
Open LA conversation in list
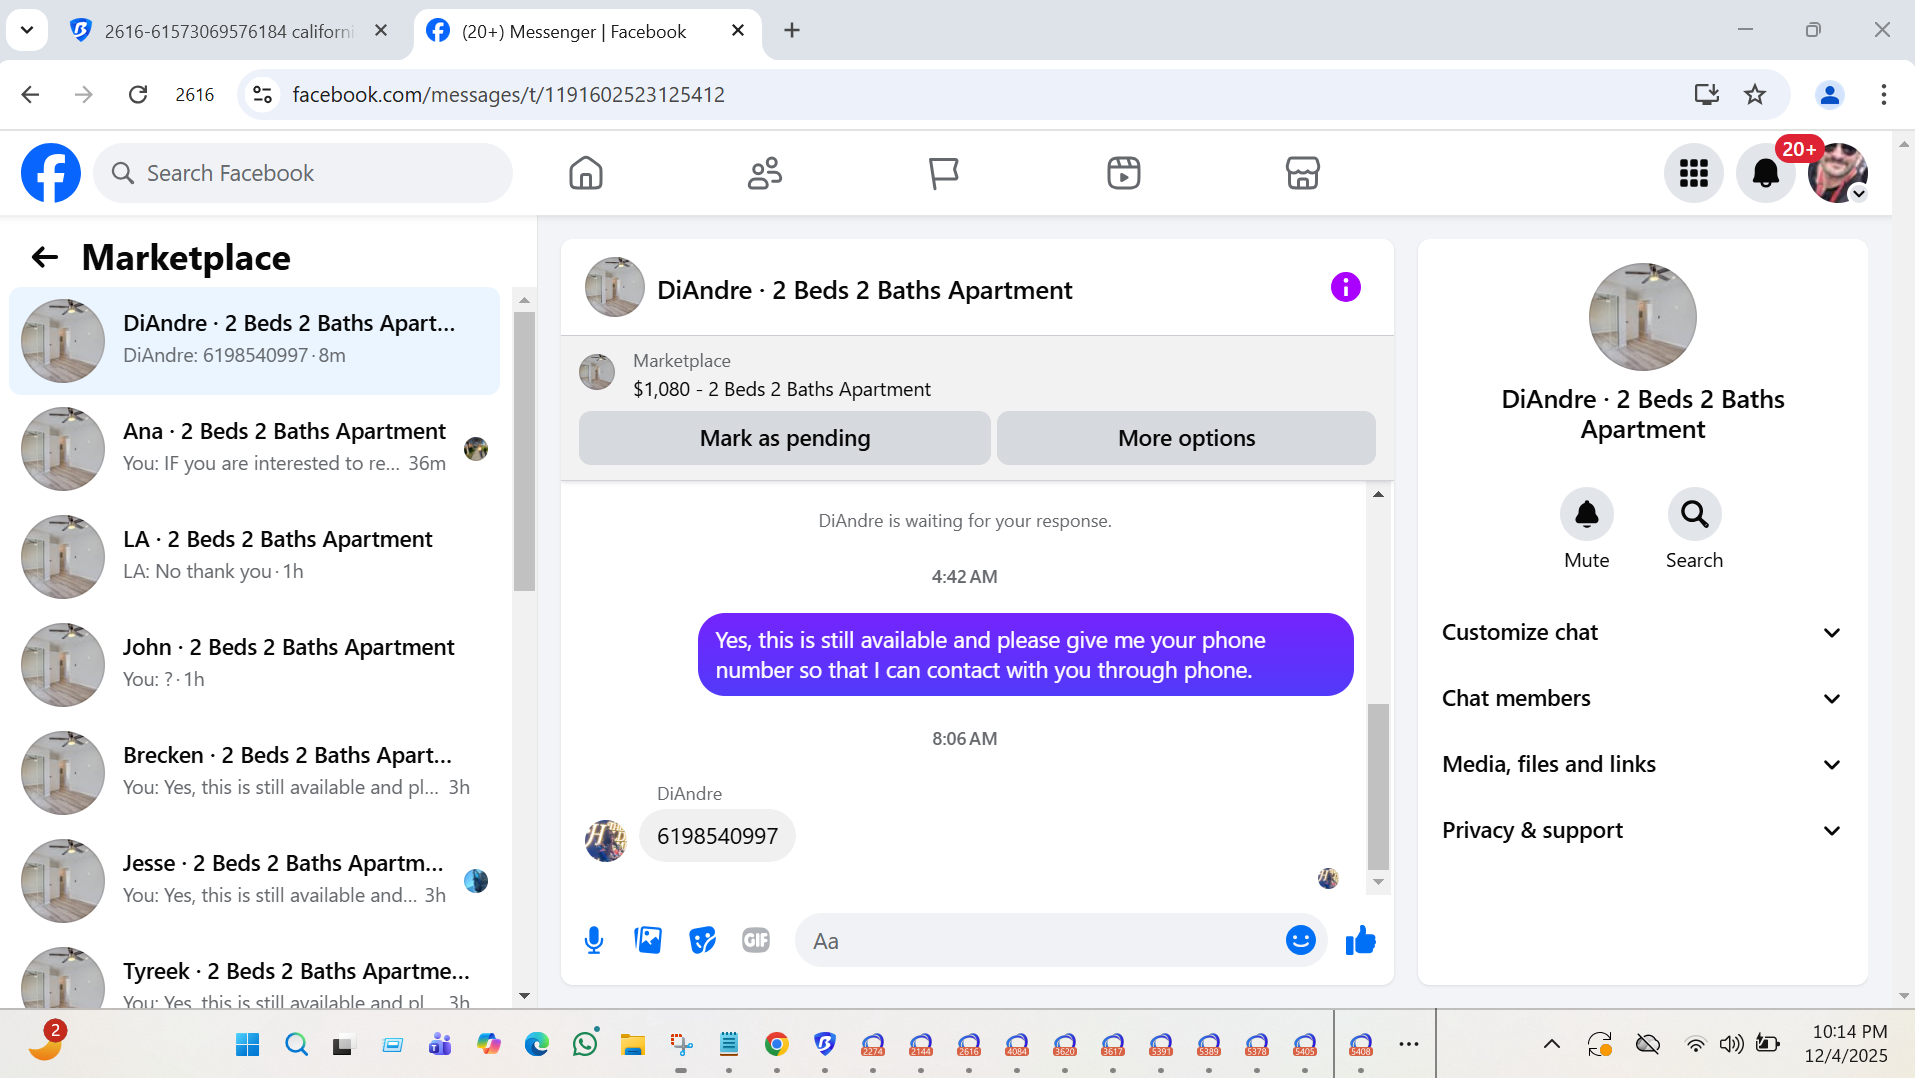click(x=255, y=556)
